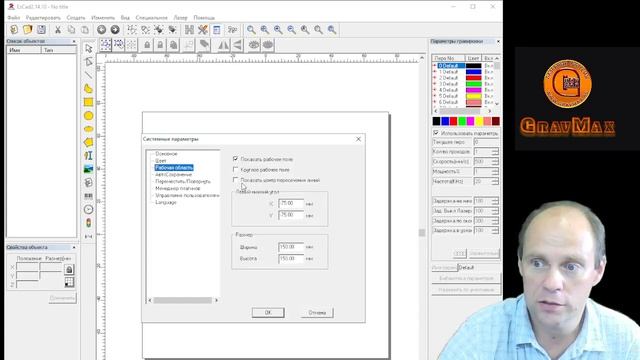Click the Open file folder icon
This screenshot has height=360, width=640.
point(27,29)
